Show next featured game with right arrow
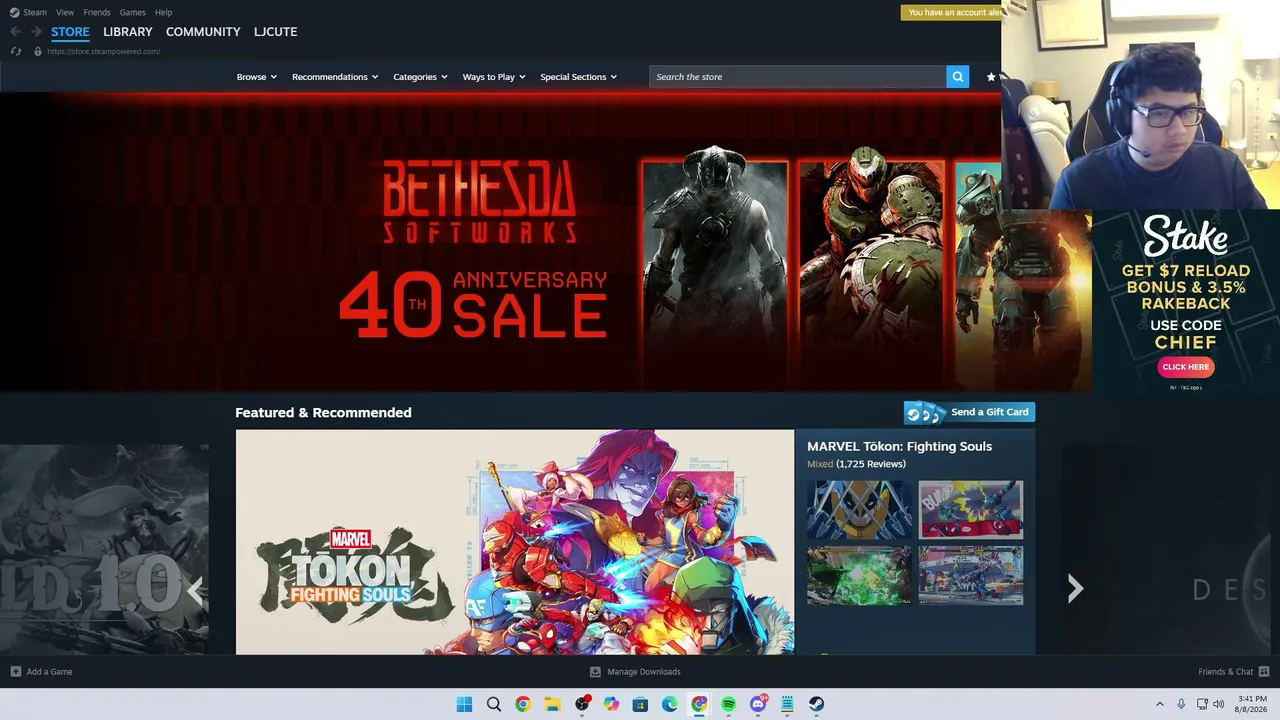Image resolution: width=1280 pixels, height=720 pixels. (1075, 588)
